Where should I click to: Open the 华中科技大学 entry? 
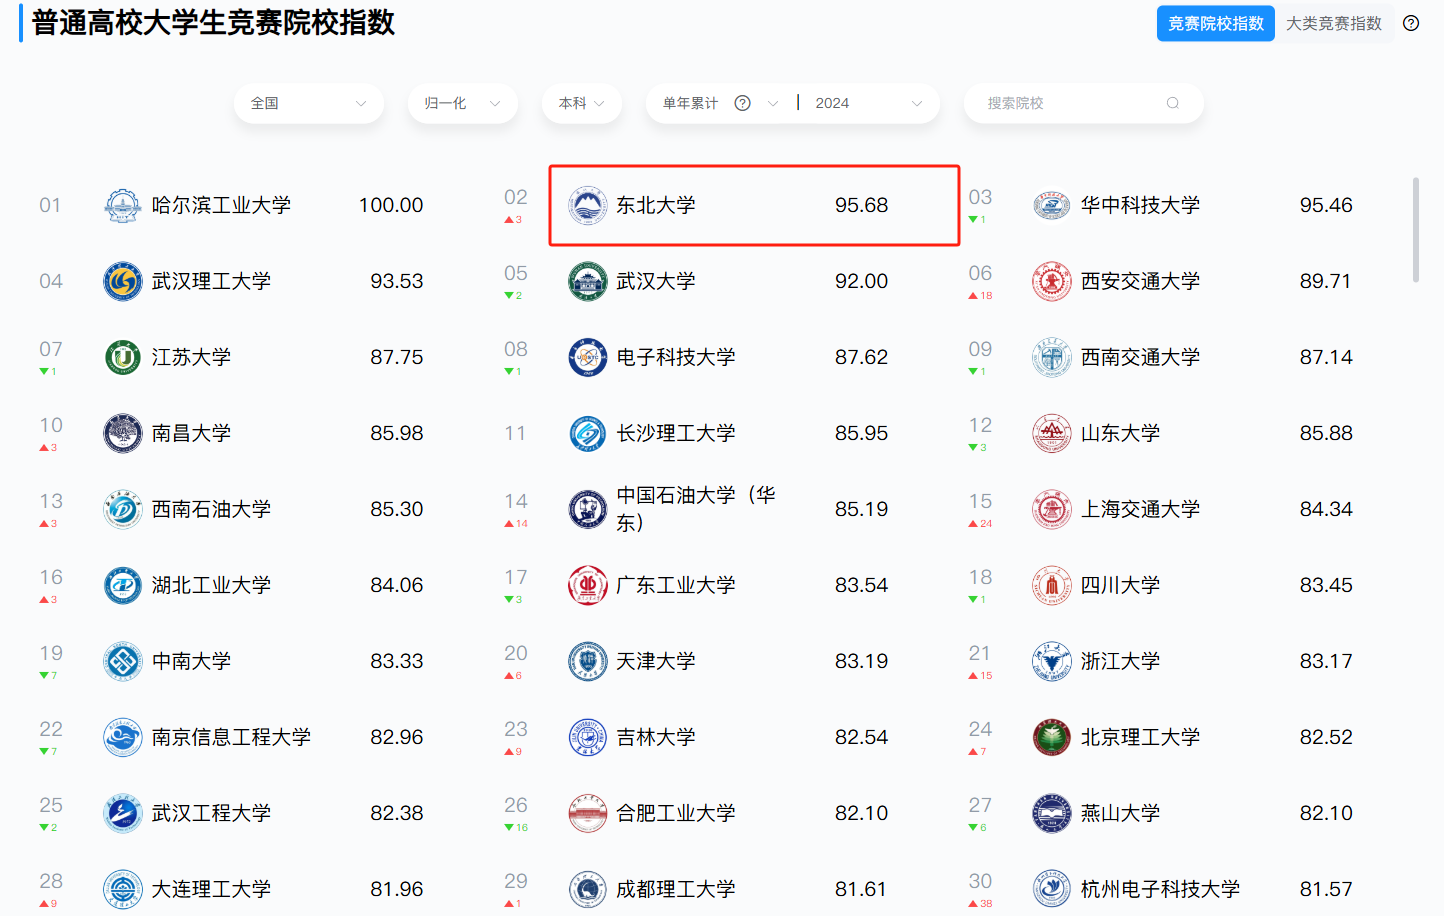(x=1140, y=205)
